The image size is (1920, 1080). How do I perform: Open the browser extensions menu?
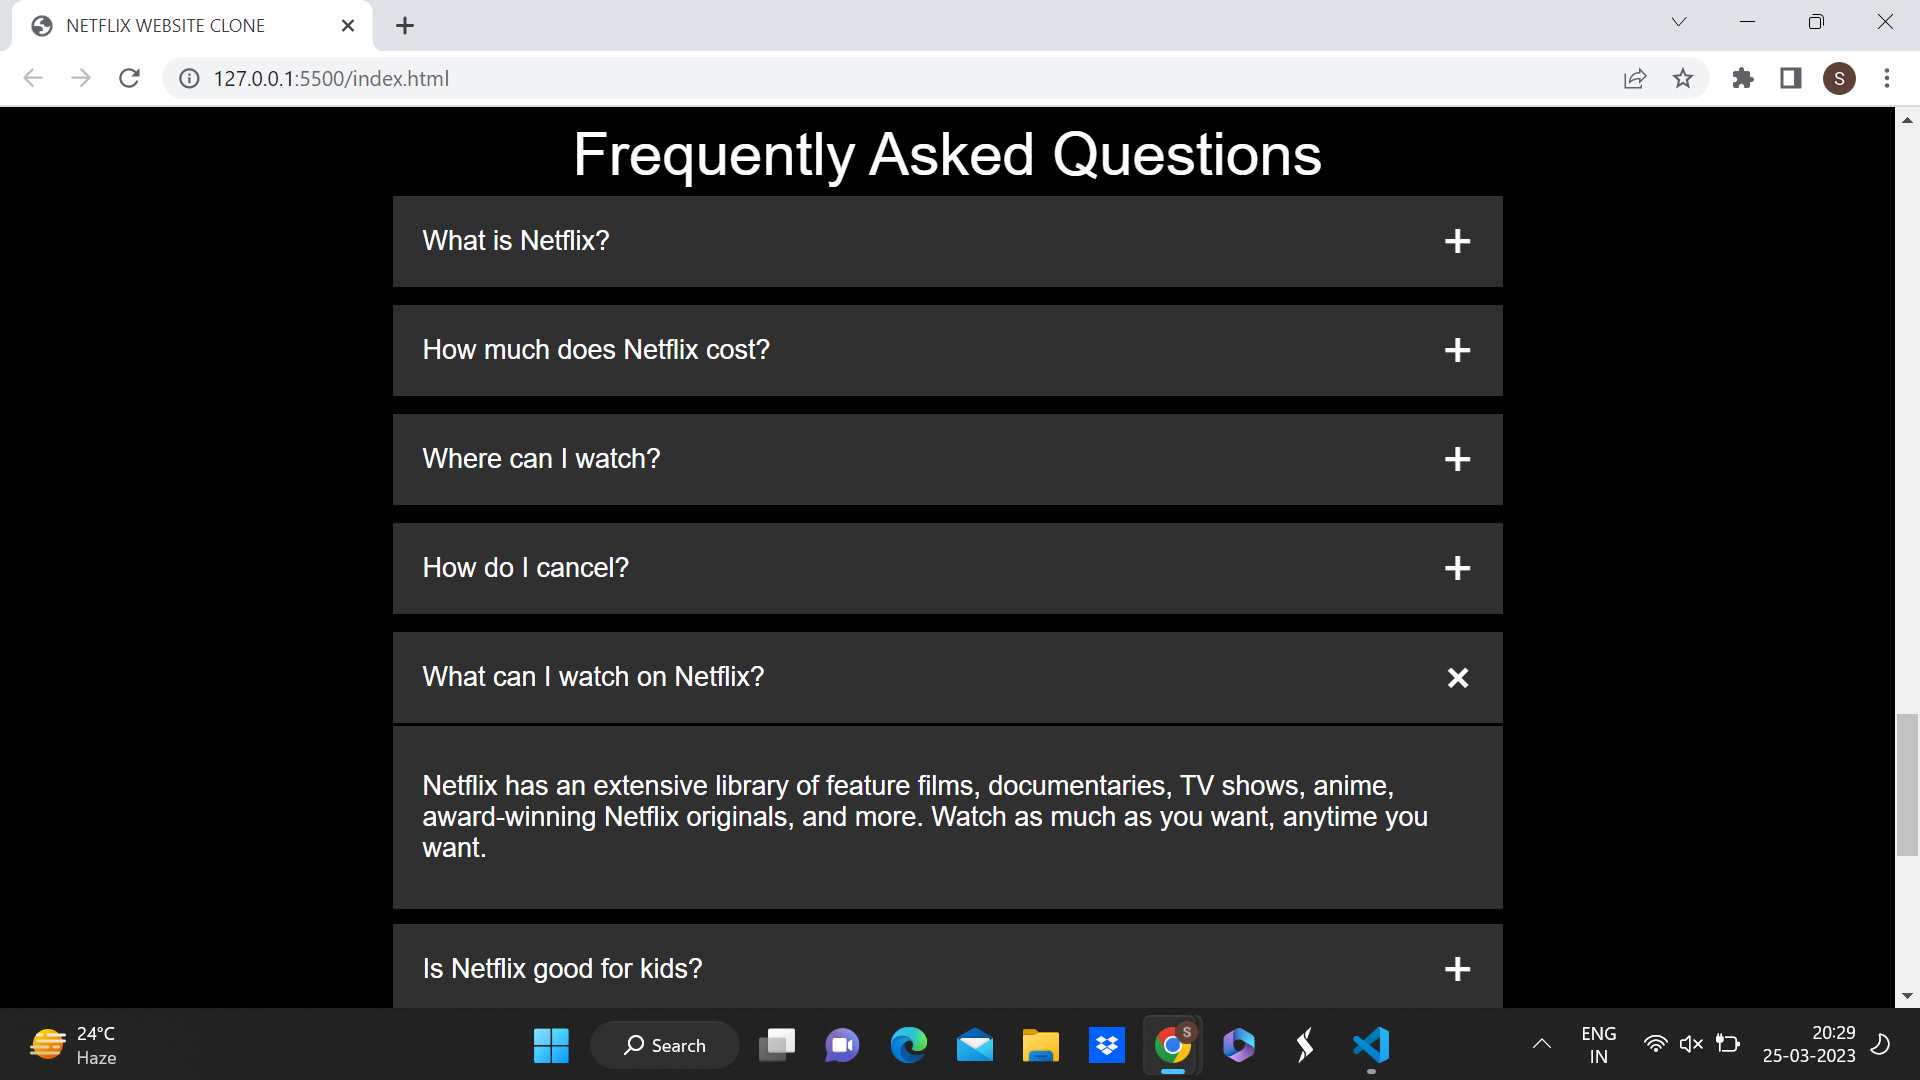1742,78
